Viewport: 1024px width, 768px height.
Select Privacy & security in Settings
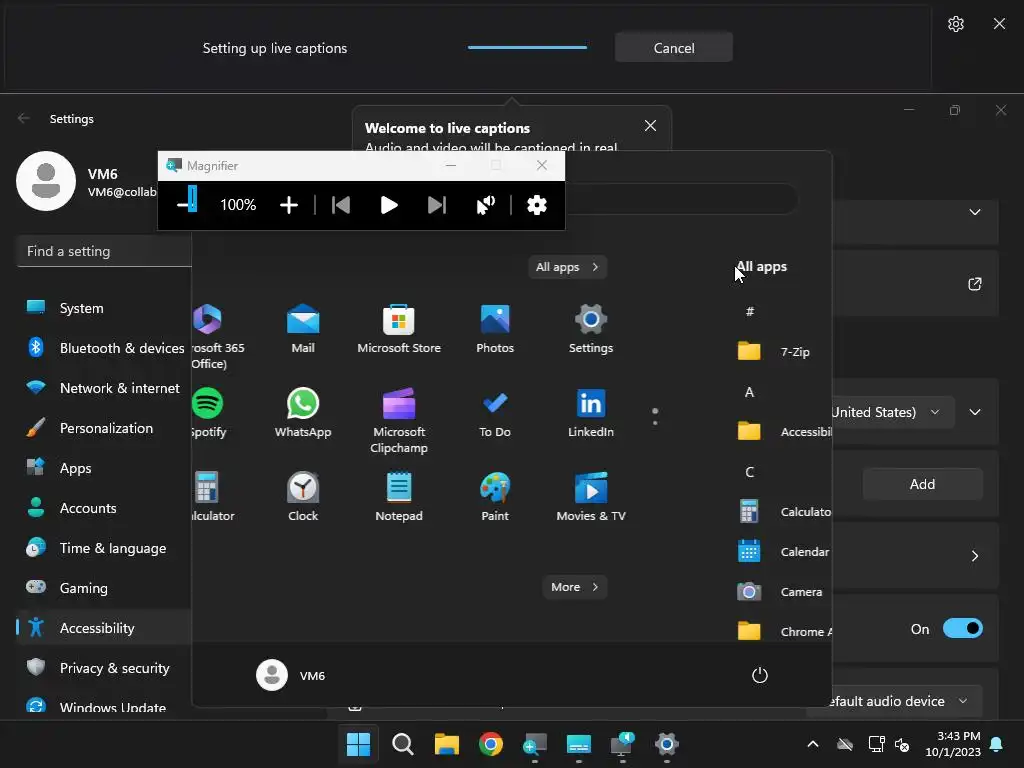click(x=104, y=667)
